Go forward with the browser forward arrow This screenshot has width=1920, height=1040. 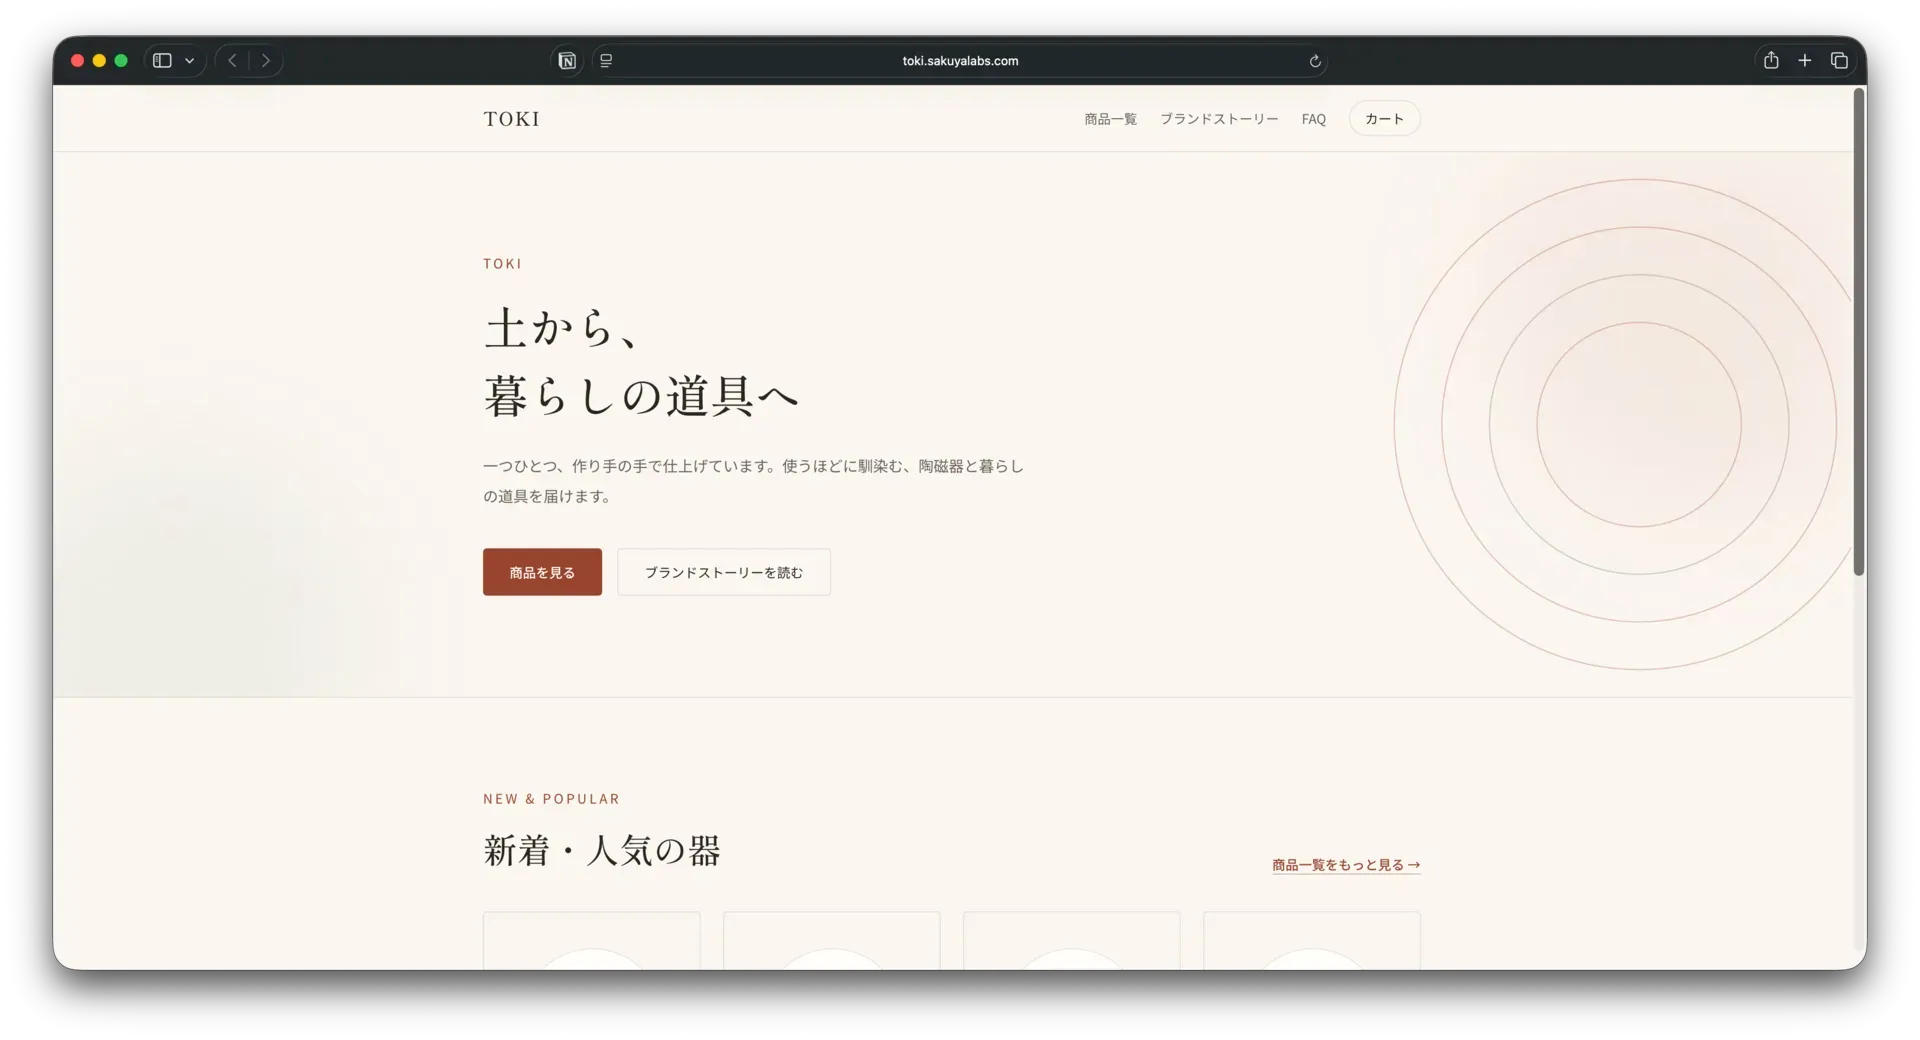[x=266, y=61]
